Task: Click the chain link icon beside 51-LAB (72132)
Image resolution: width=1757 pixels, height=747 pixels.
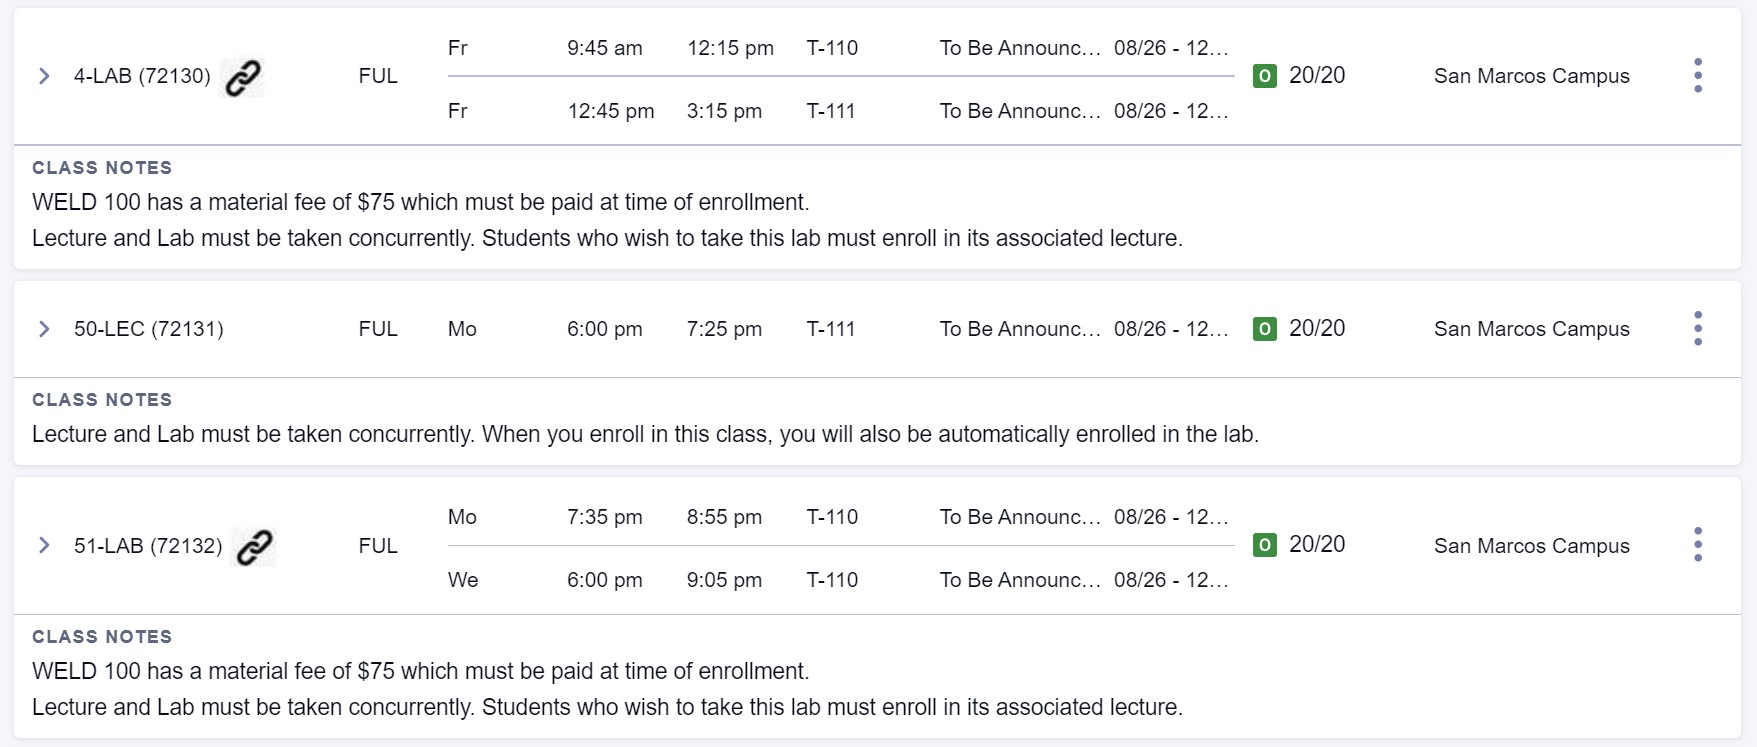Action: pos(254,547)
